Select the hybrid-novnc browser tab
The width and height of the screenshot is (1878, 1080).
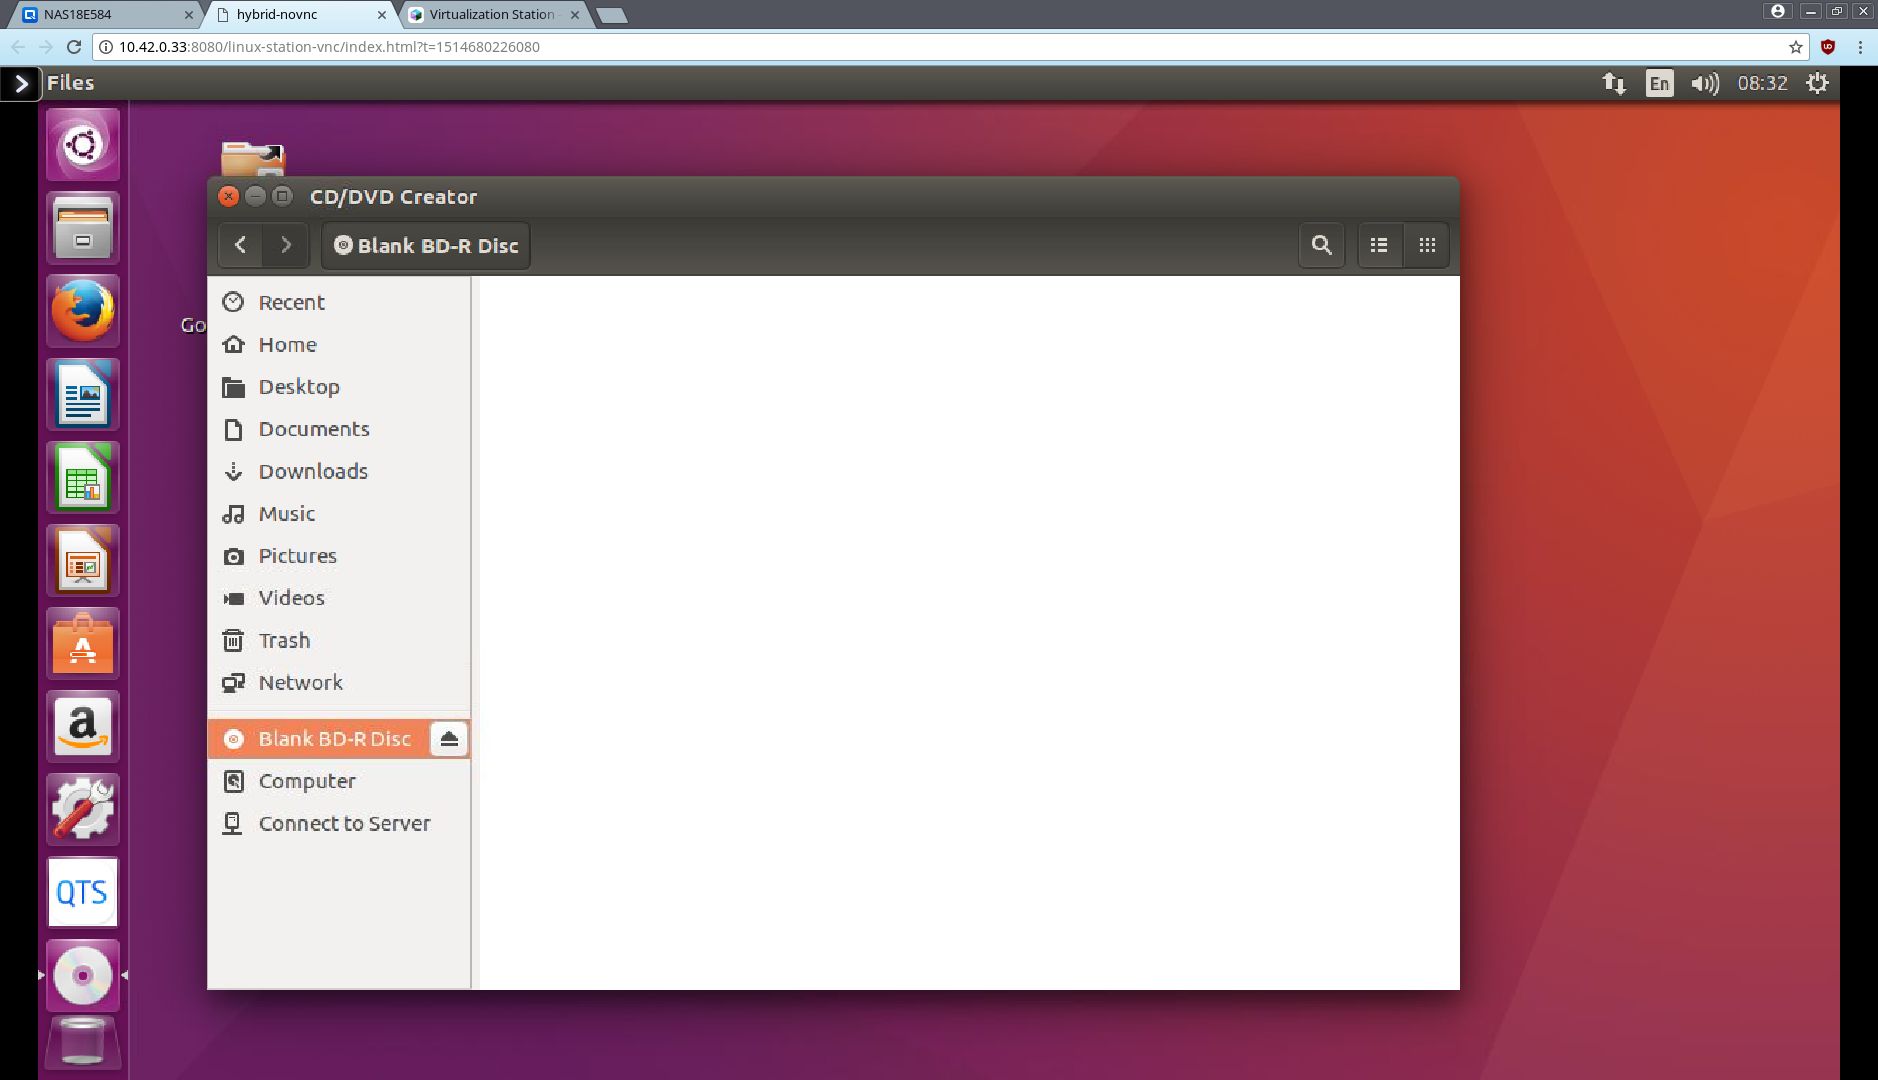click(302, 14)
